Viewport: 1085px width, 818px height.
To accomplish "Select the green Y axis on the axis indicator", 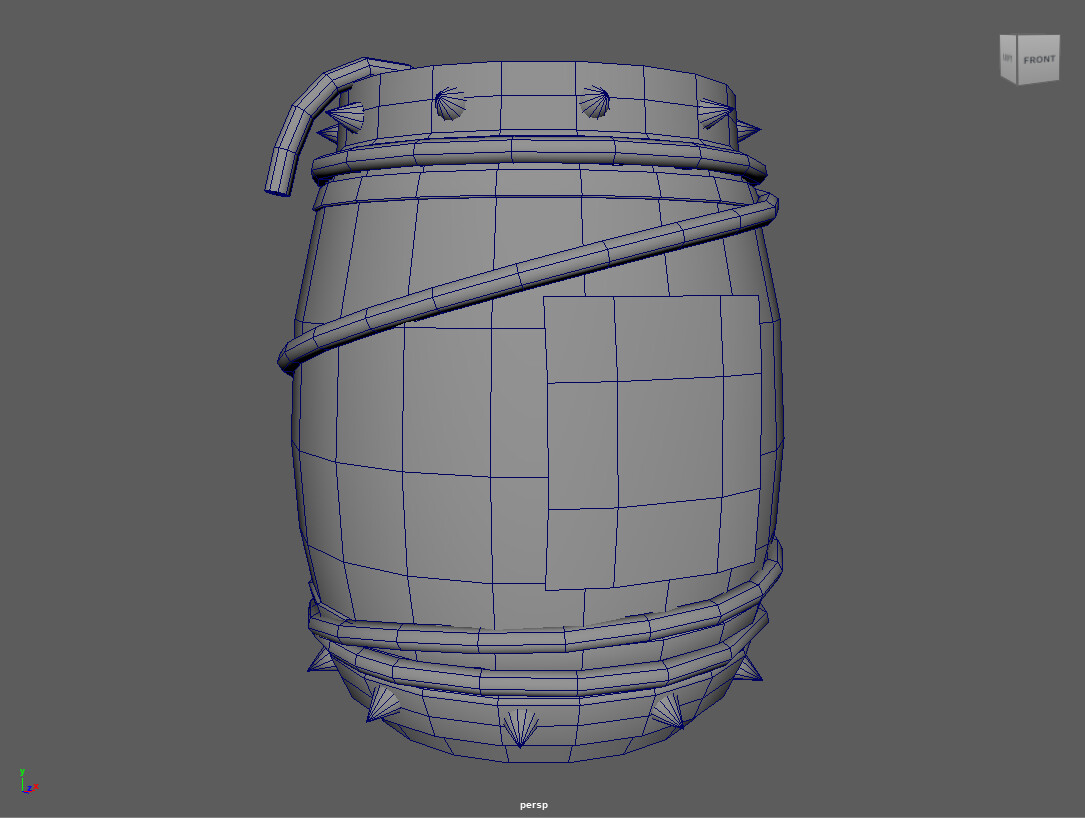I will pos(22,782).
